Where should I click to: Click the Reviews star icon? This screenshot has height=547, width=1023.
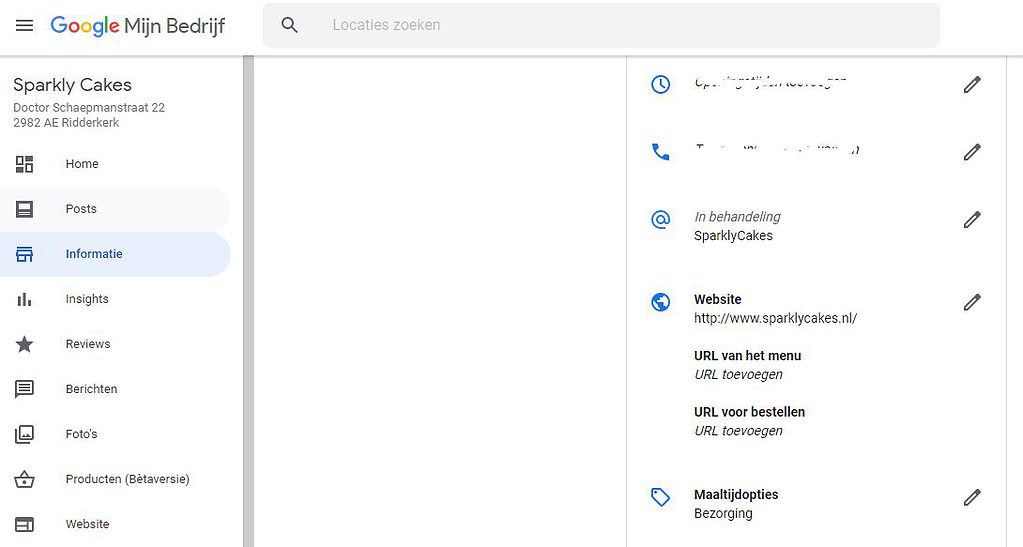(x=24, y=344)
